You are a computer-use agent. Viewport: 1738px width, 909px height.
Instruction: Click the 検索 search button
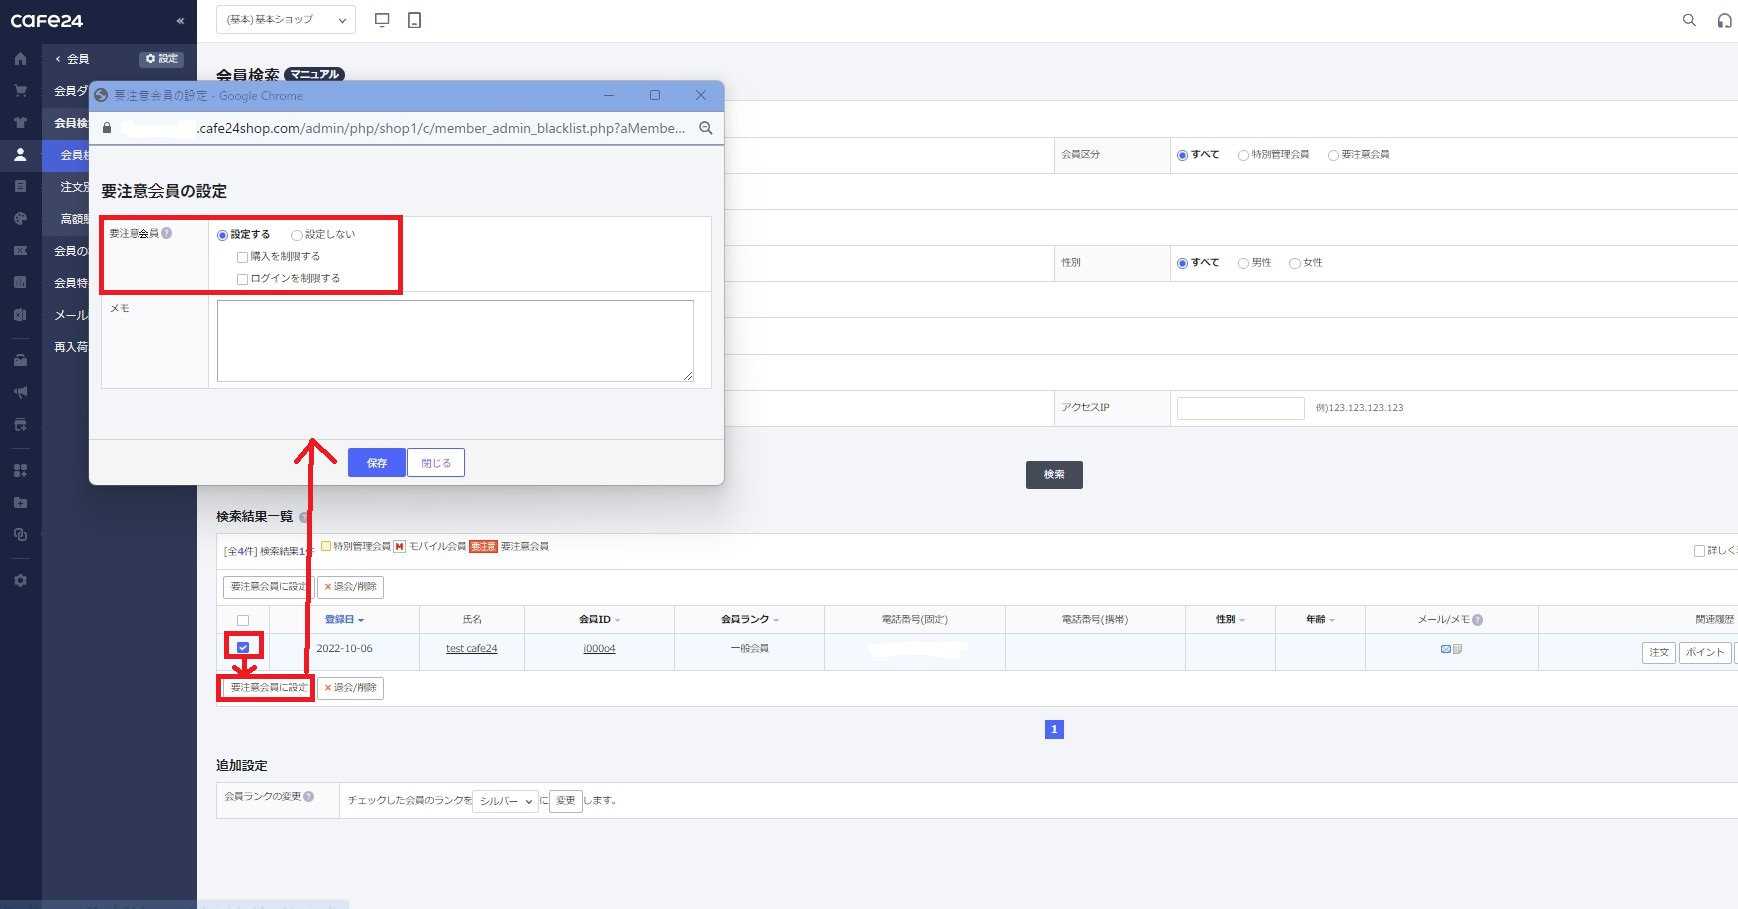[1054, 475]
